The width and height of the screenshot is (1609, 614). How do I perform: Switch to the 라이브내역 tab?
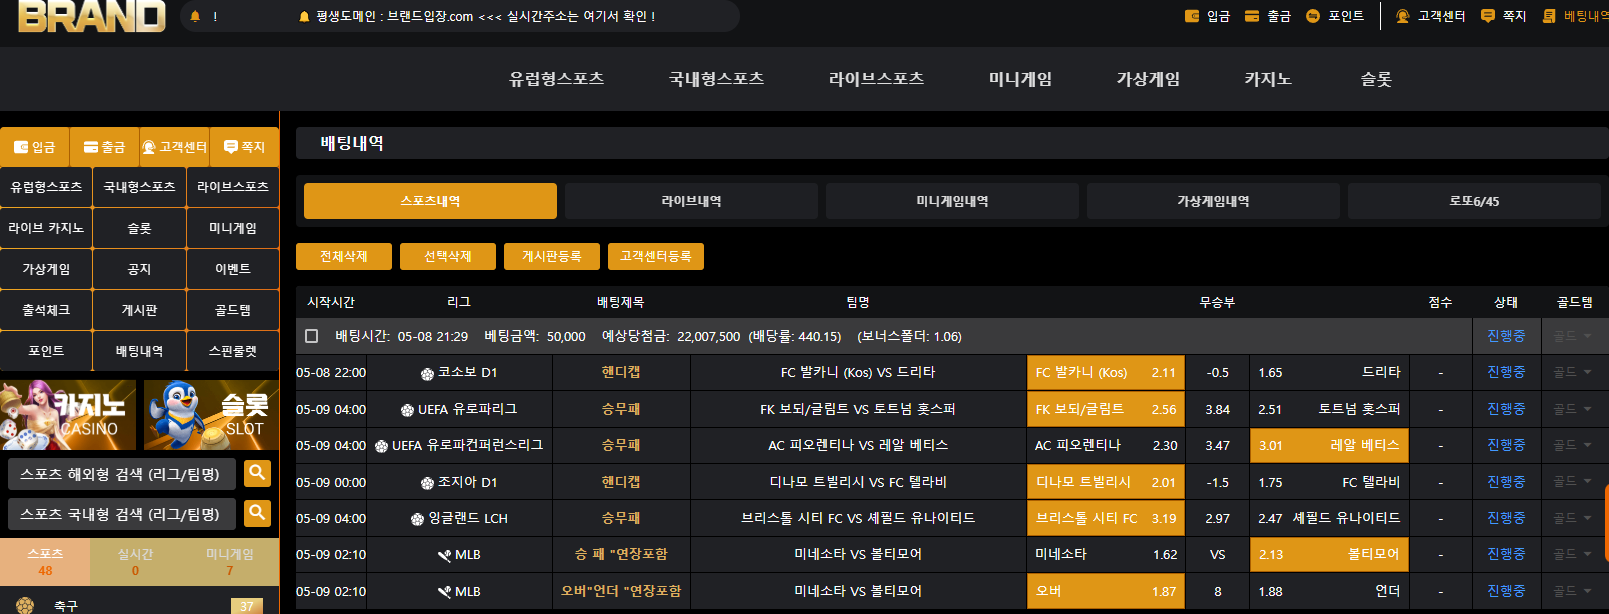pos(691,201)
